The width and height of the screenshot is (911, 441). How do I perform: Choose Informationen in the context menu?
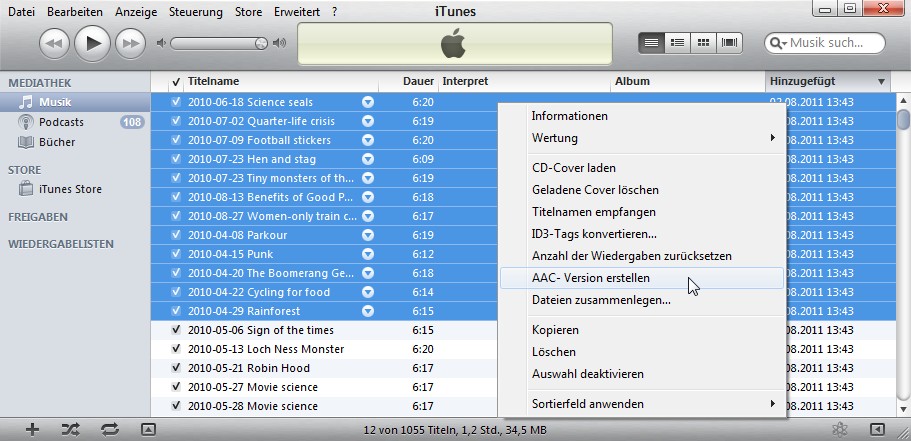tap(642, 116)
